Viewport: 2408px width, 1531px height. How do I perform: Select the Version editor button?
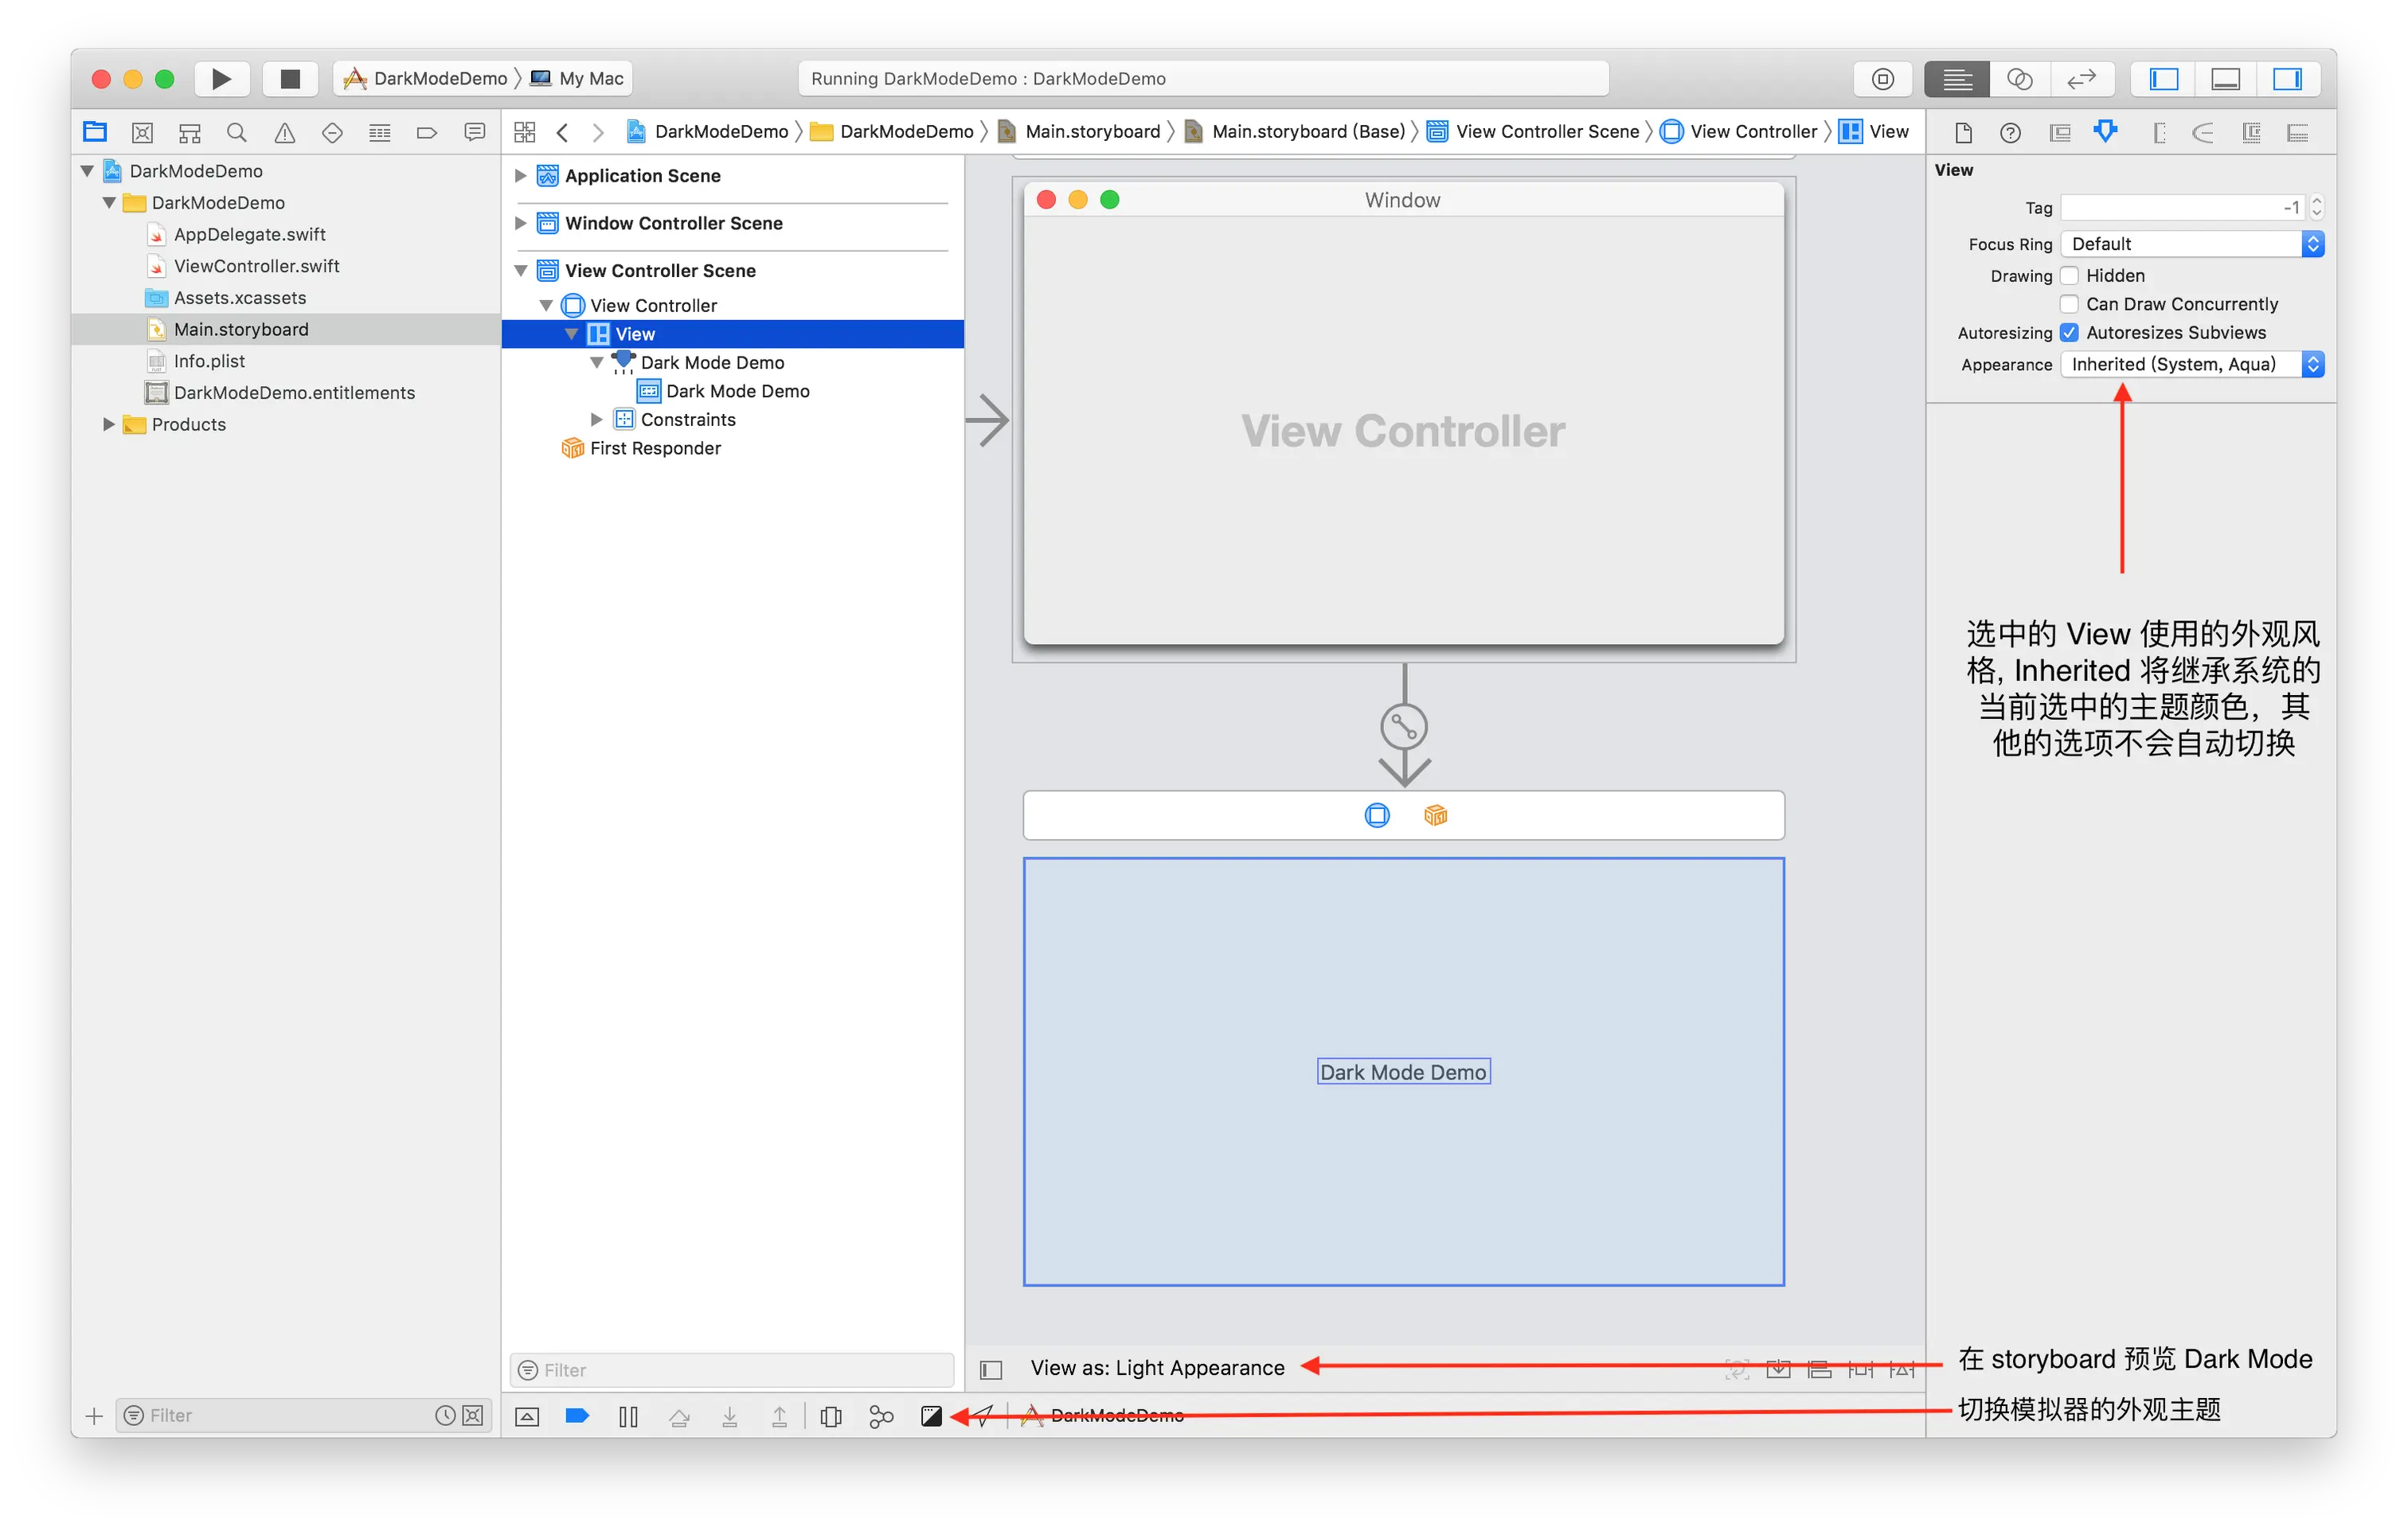pyautogui.click(x=2082, y=78)
